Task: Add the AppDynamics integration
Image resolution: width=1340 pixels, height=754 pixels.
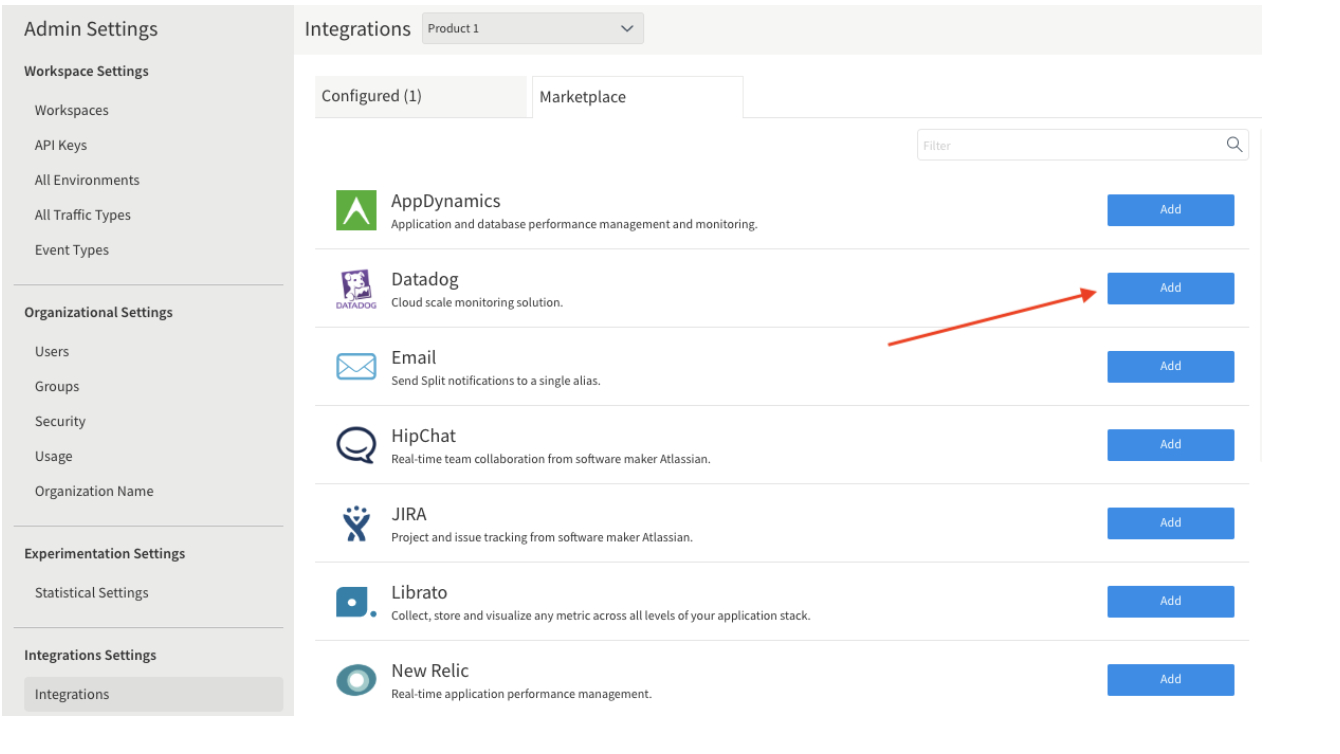Action: pyautogui.click(x=1170, y=210)
